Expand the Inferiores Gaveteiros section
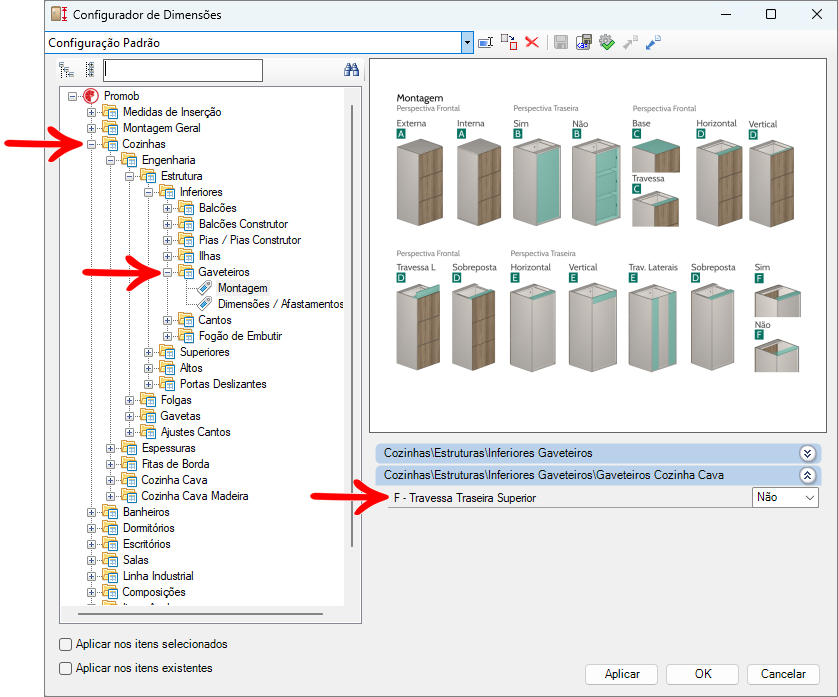This screenshot has width=838, height=697. [x=806, y=453]
